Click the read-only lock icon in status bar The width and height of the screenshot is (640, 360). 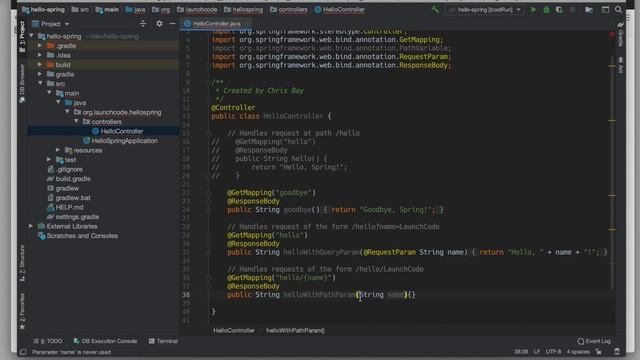pos(599,352)
